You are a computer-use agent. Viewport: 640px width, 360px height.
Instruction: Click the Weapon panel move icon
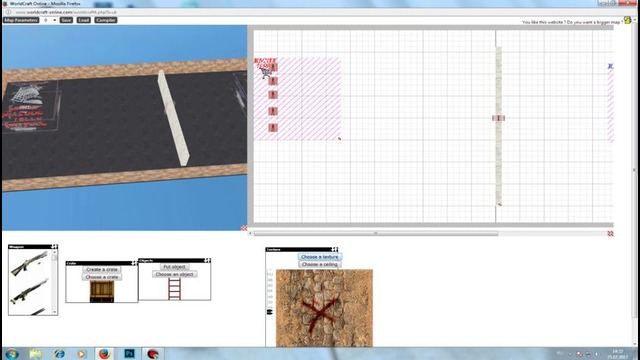coord(54,247)
